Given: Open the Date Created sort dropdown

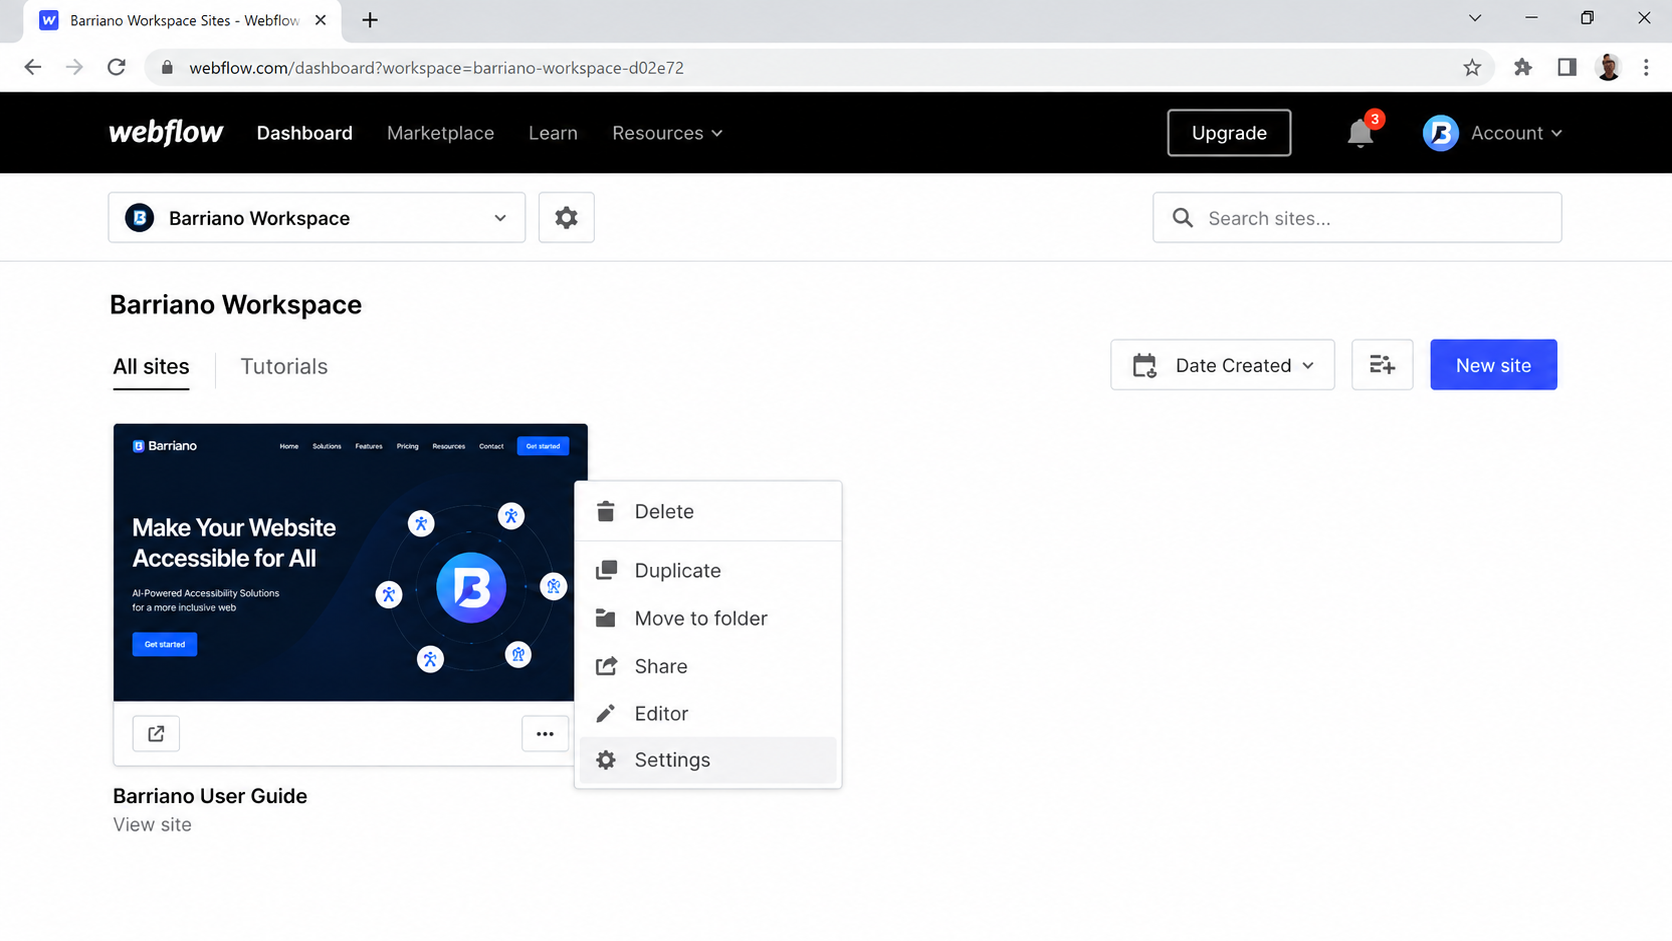Looking at the screenshot, I should (1222, 365).
